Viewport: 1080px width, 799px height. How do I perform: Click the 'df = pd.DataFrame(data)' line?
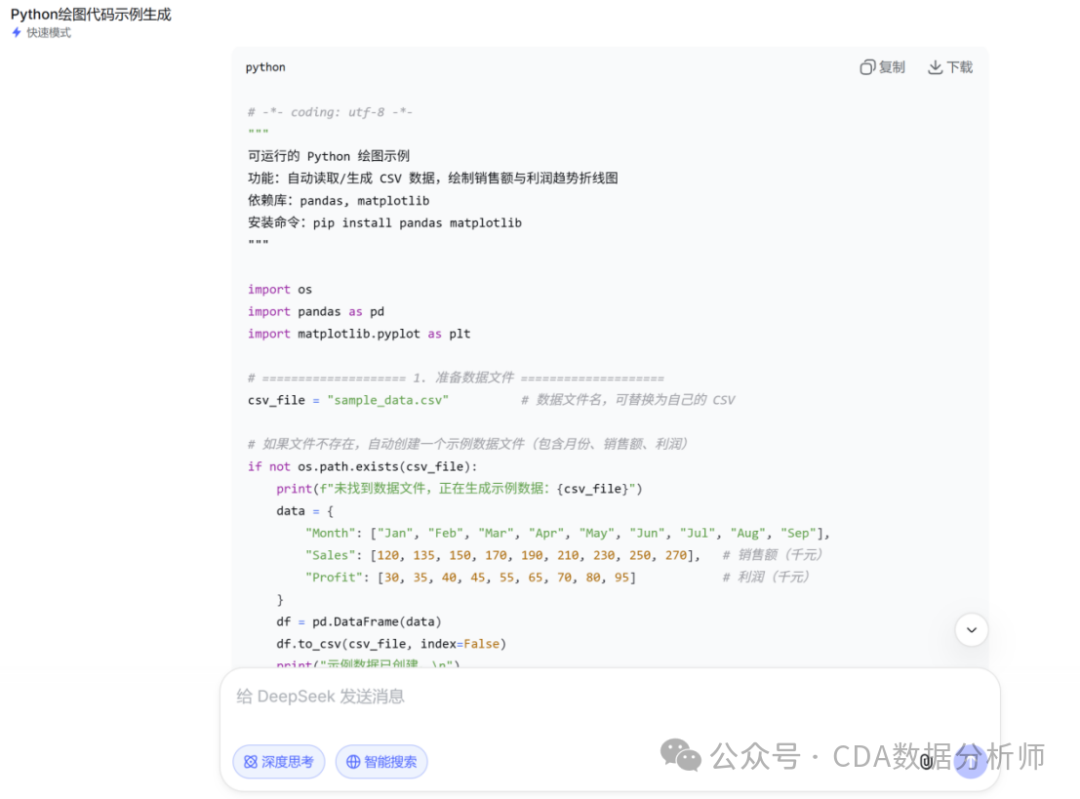click(359, 621)
